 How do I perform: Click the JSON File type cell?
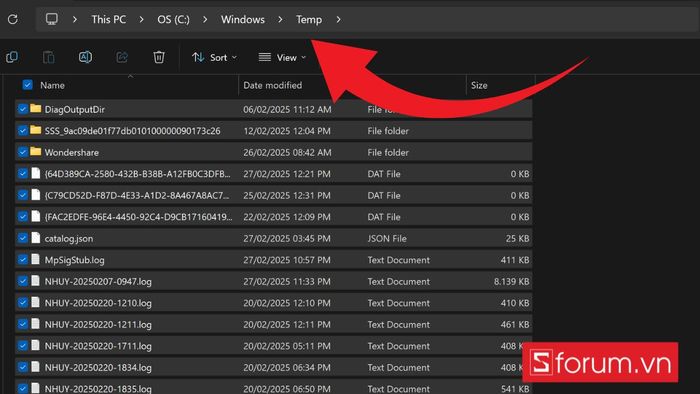[x=387, y=238]
